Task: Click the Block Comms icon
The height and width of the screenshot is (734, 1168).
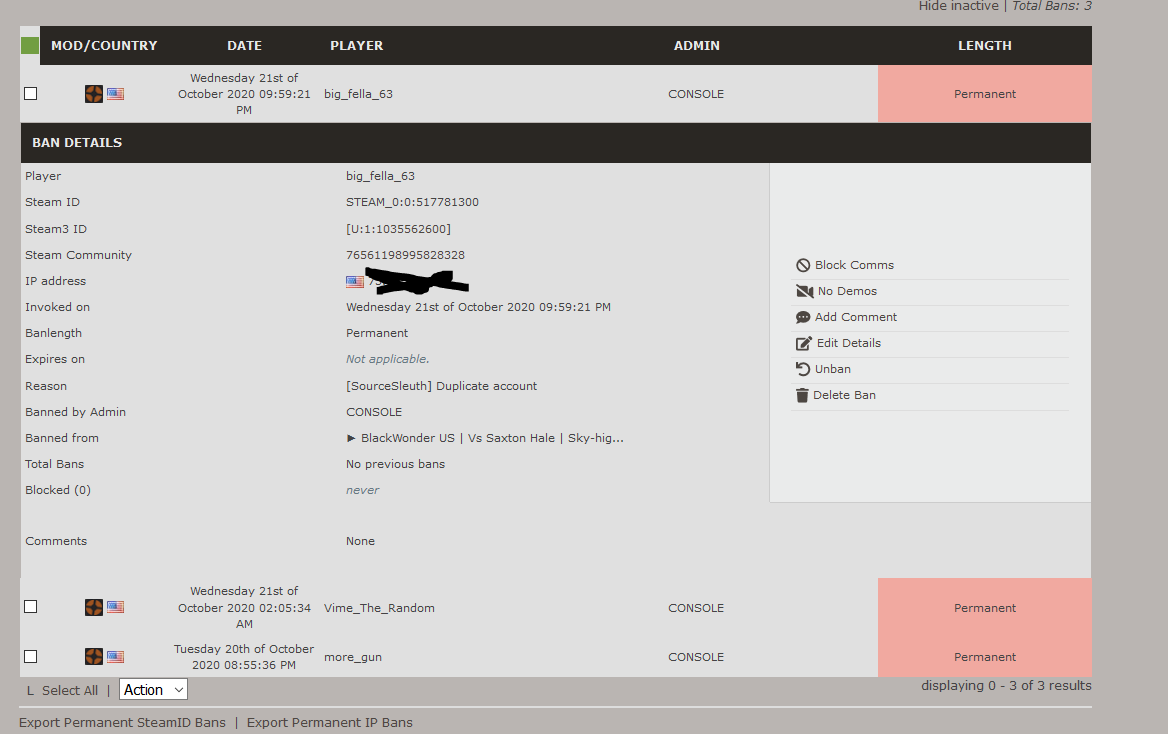Action: click(x=803, y=265)
